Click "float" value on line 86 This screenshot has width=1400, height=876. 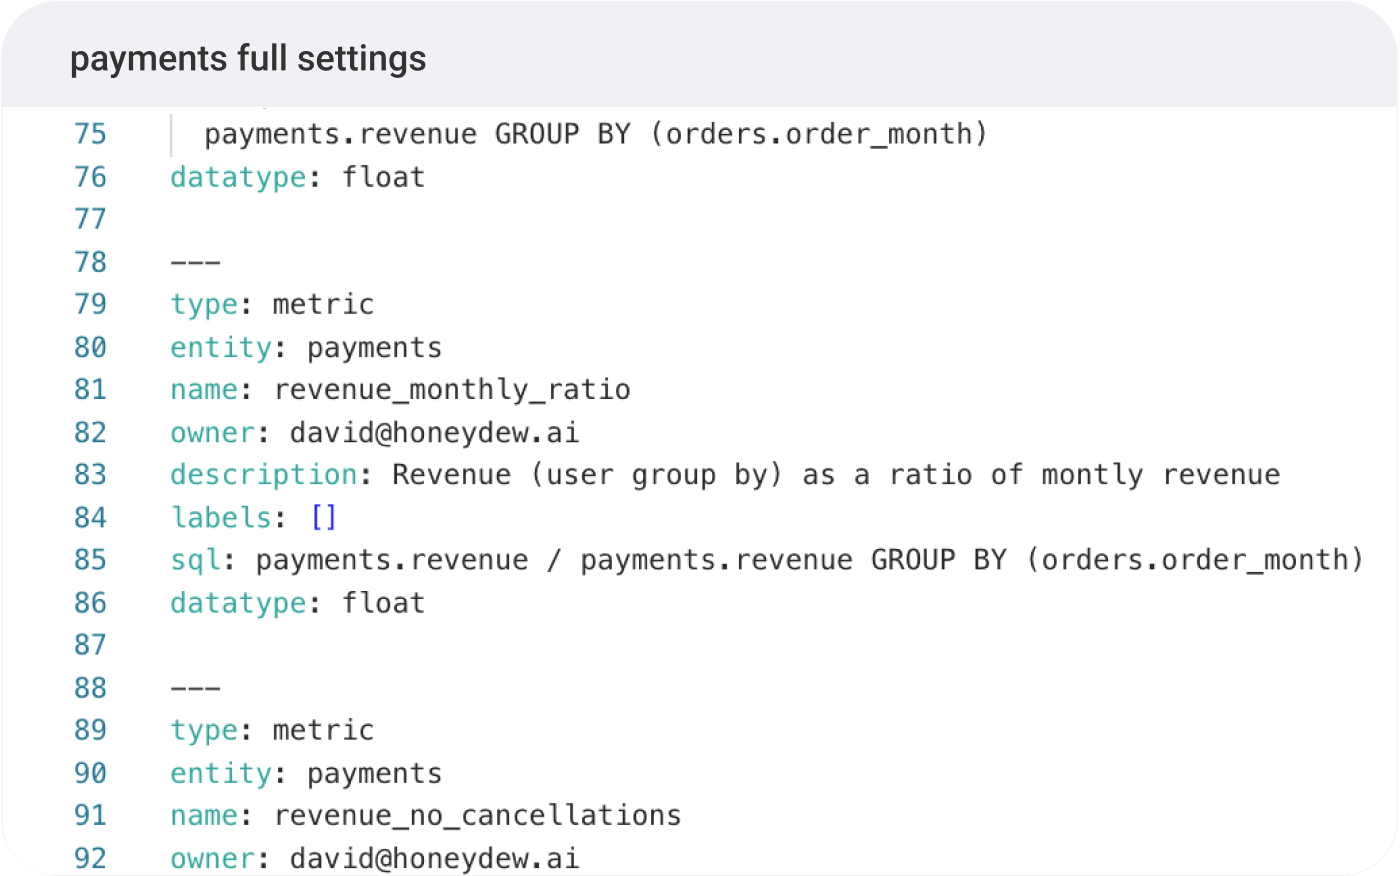point(383,602)
